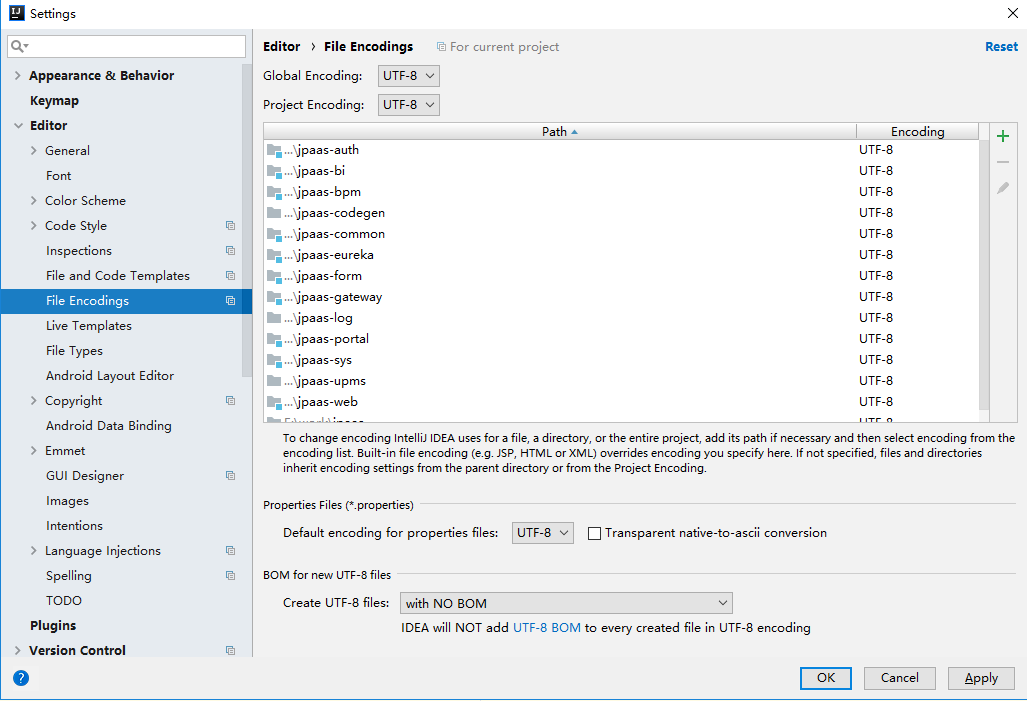Expand the Copyright node
Image resolution: width=1027 pixels, height=701 pixels.
[33, 400]
